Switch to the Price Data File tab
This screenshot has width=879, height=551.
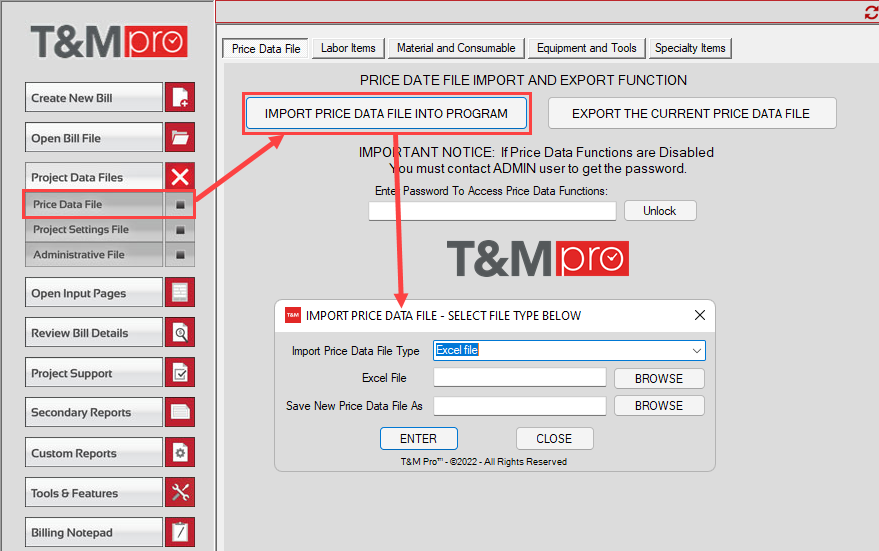(266, 49)
